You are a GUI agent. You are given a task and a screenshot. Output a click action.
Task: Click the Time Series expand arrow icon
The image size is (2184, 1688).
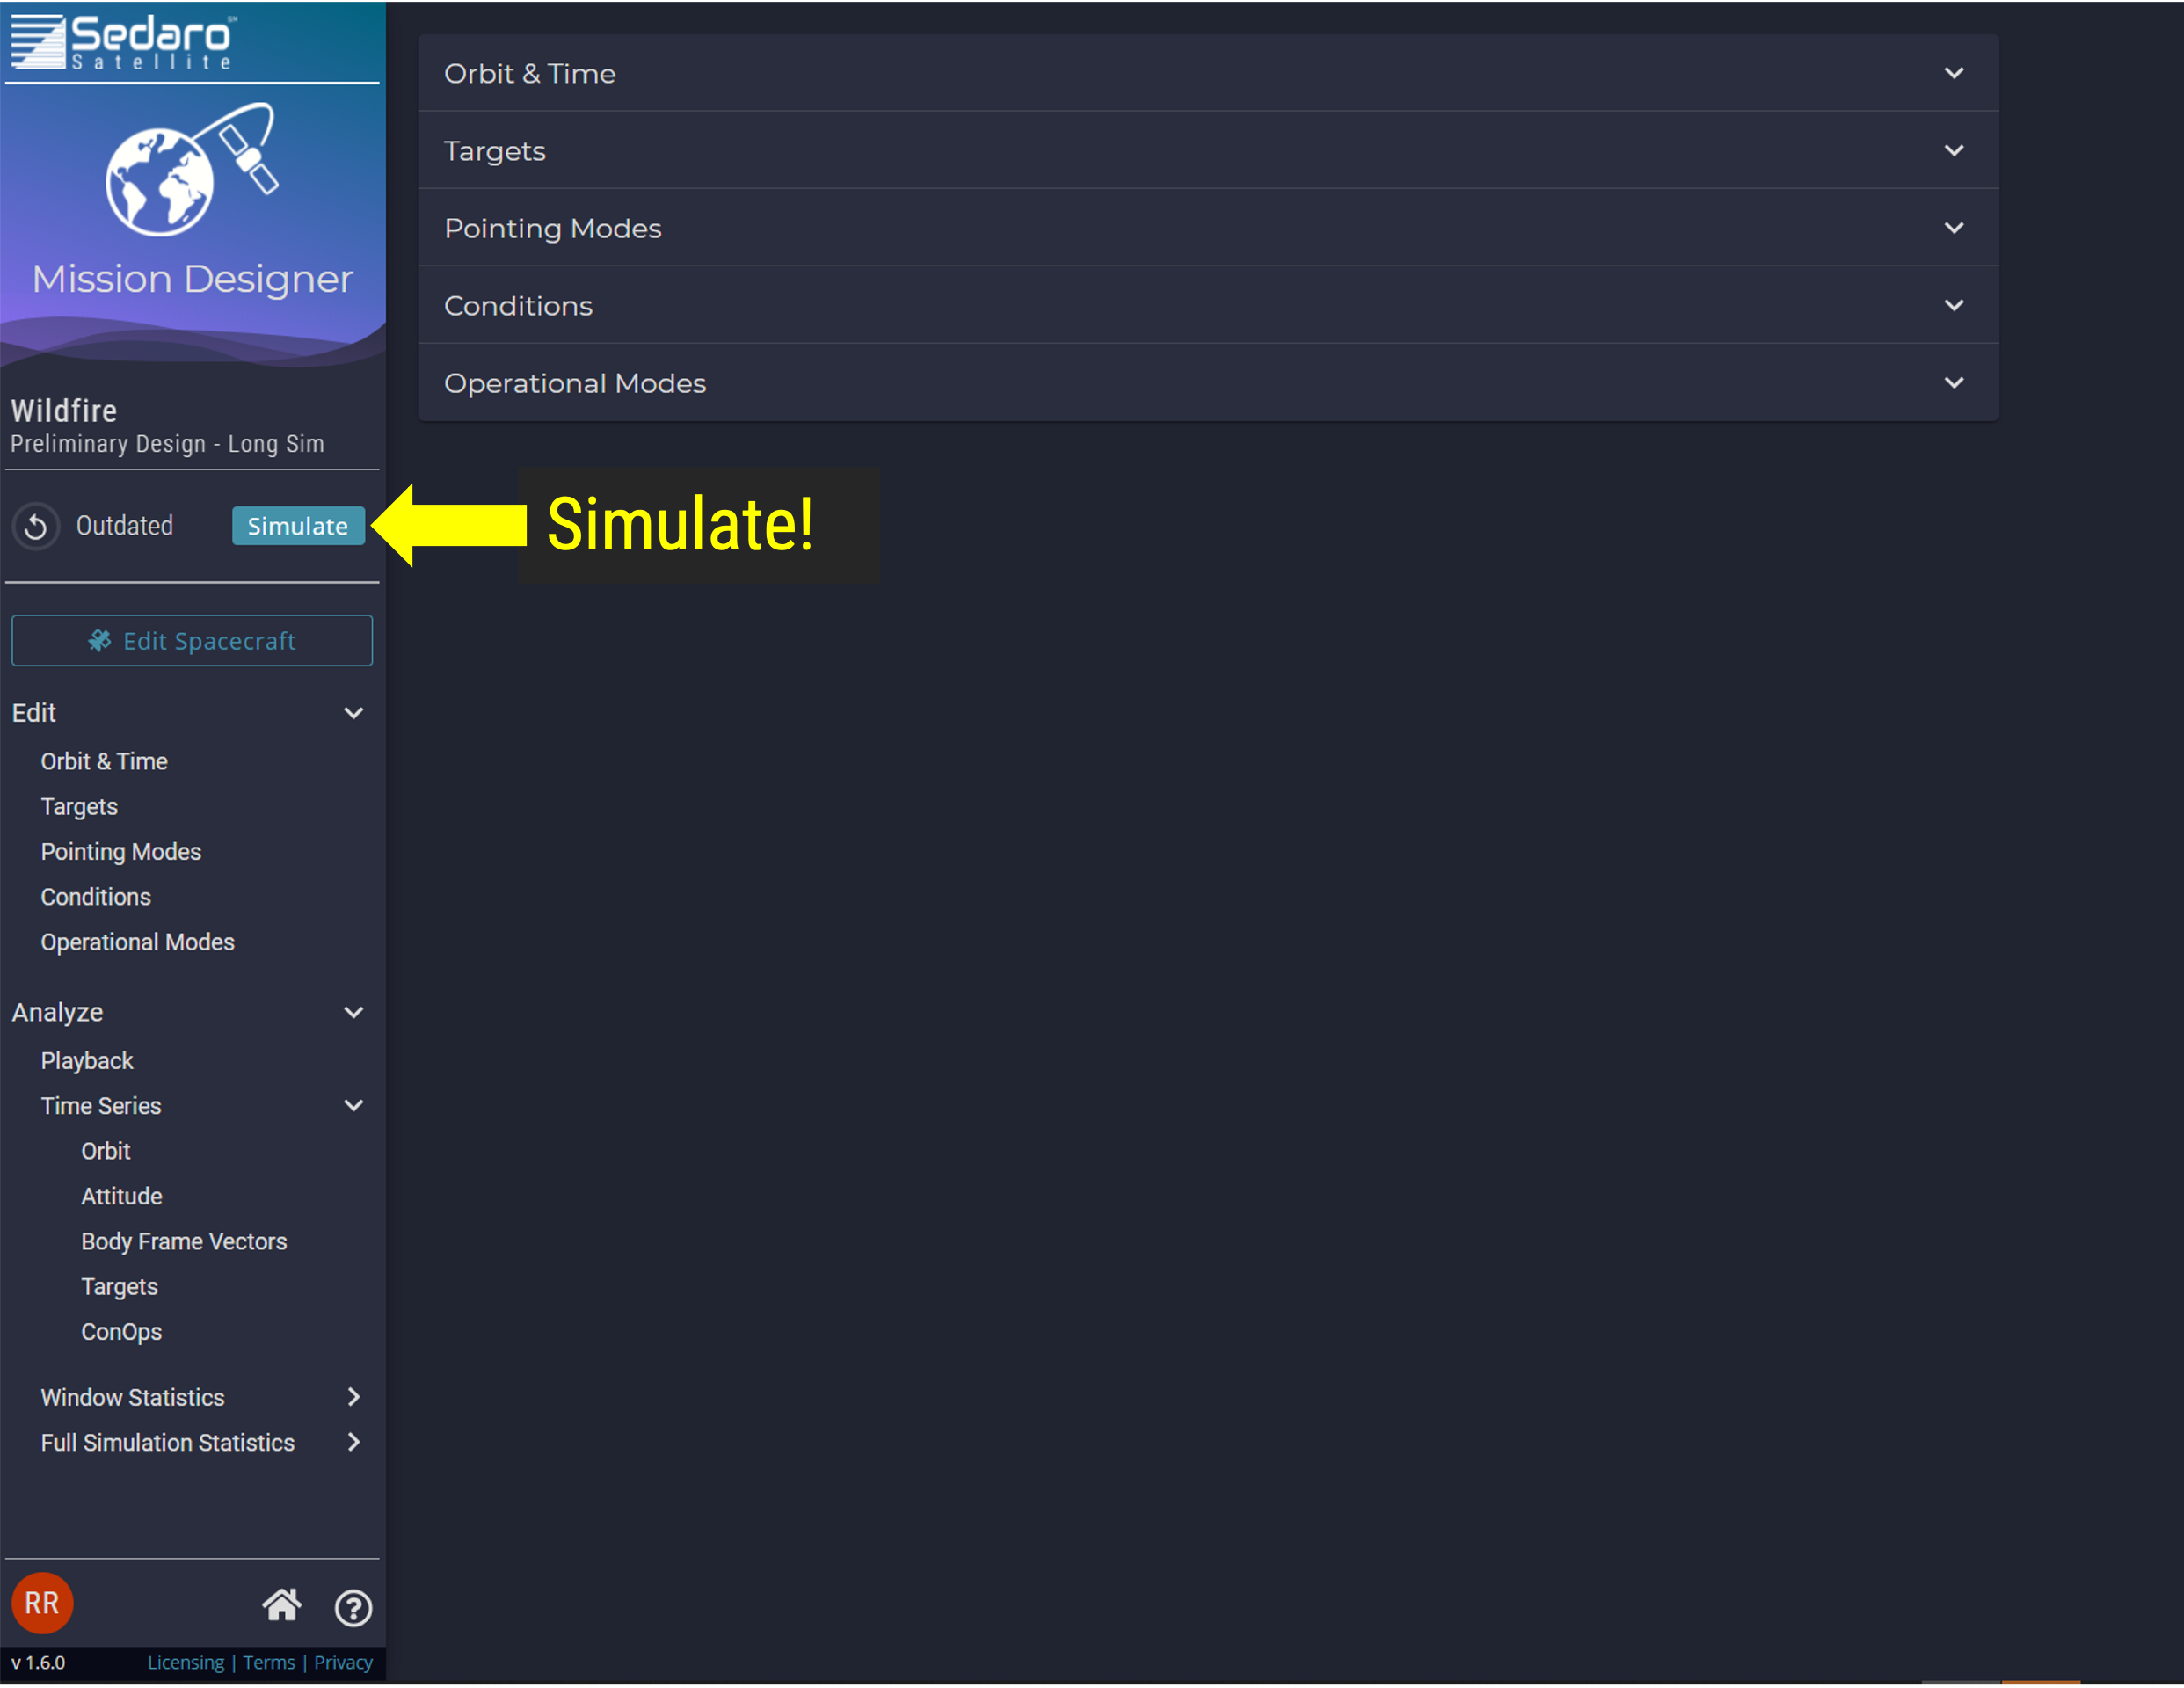[353, 1104]
